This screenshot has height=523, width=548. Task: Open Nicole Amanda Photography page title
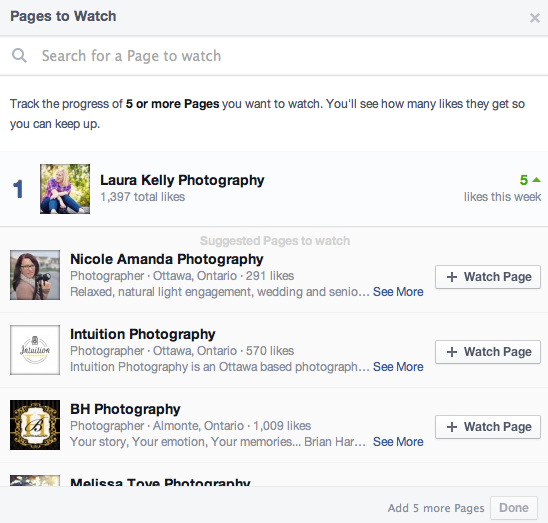click(x=167, y=259)
